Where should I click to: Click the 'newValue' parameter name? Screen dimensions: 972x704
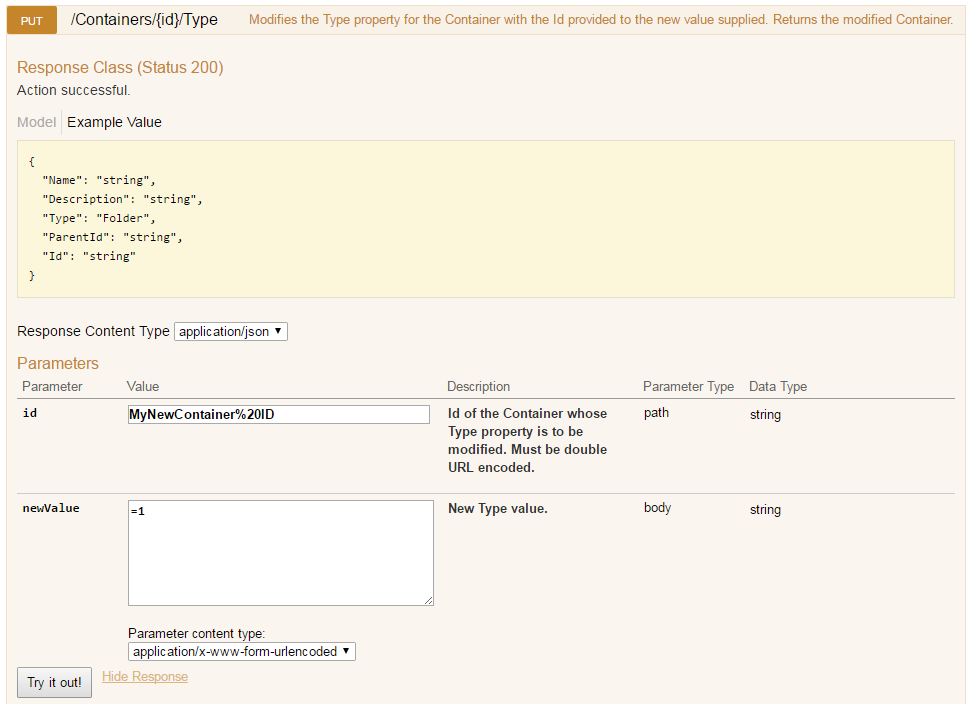coord(51,508)
